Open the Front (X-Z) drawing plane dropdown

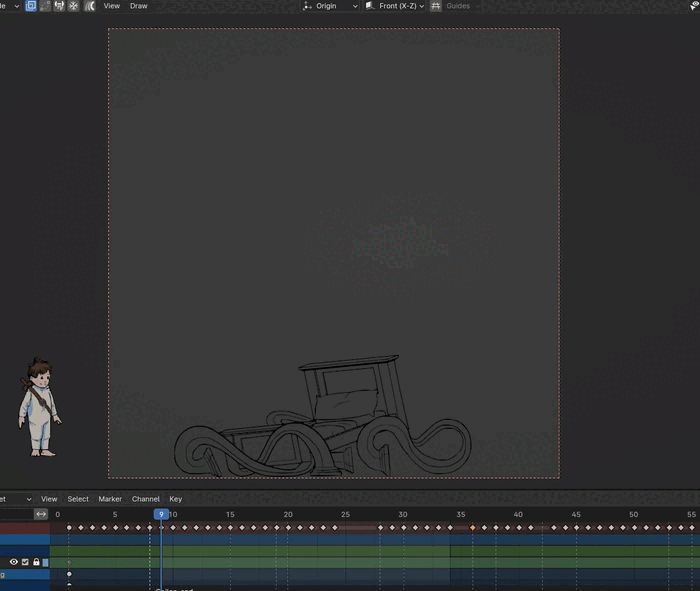click(x=395, y=6)
